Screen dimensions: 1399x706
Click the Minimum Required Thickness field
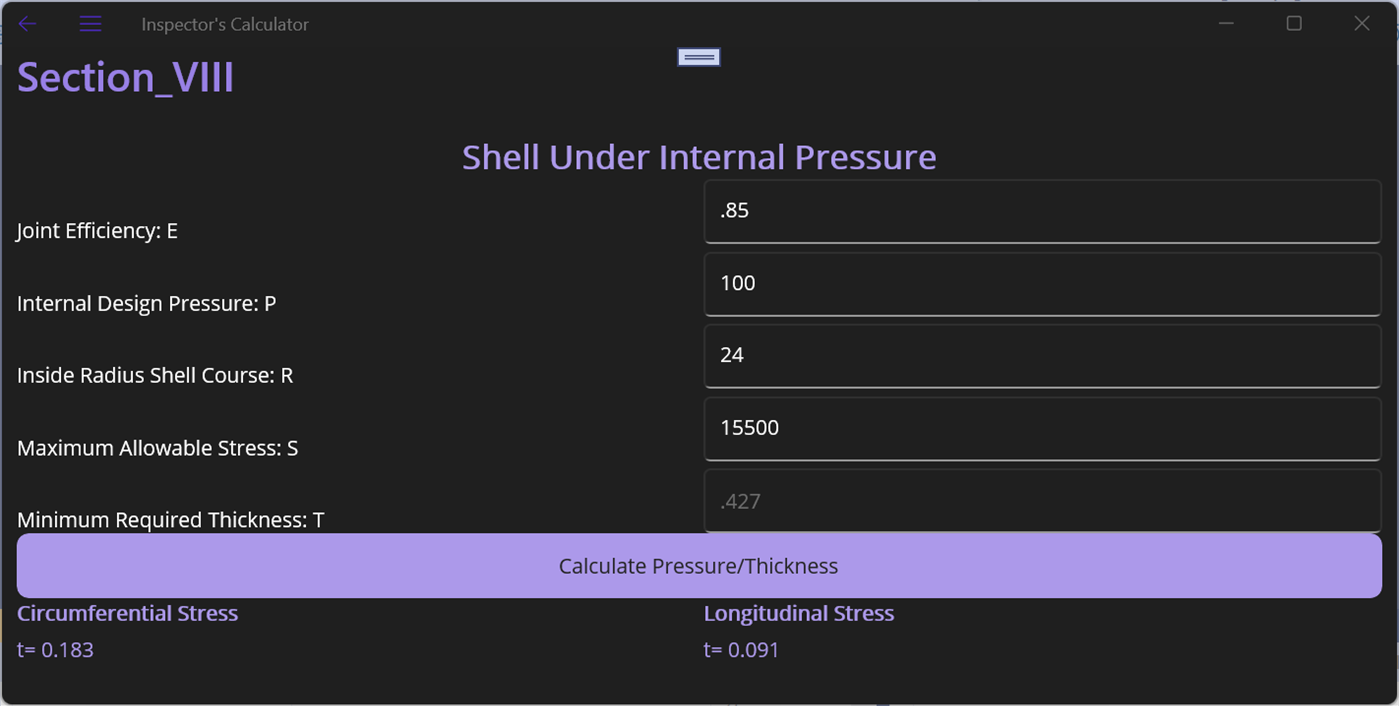pyautogui.click(x=1042, y=500)
